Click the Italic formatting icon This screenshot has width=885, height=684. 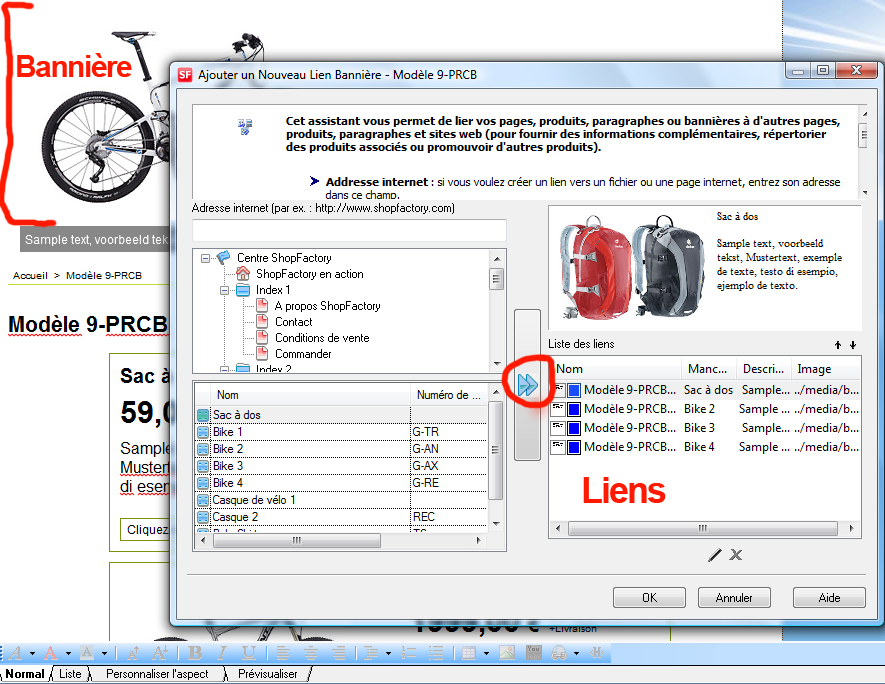click(x=222, y=653)
